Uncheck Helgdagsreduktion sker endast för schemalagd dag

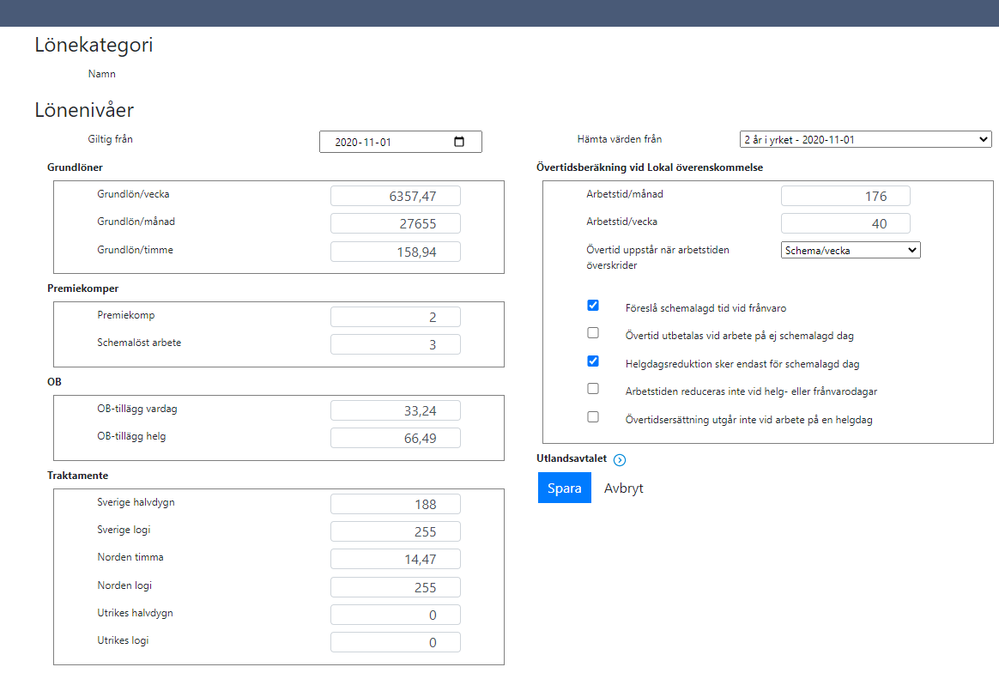coord(593,361)
